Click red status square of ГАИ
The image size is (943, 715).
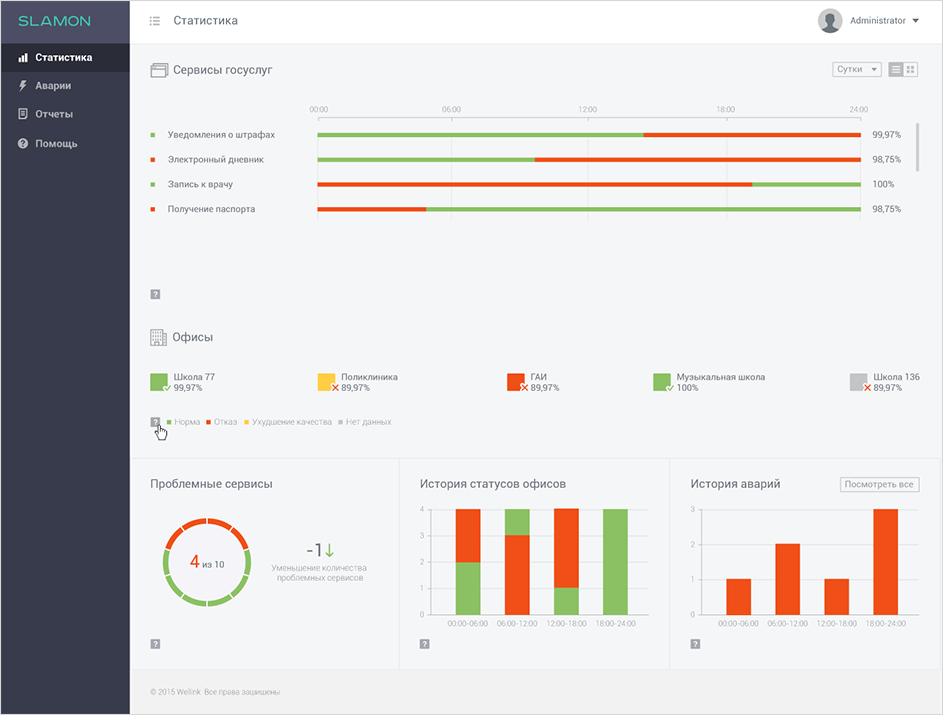(515, 382)
